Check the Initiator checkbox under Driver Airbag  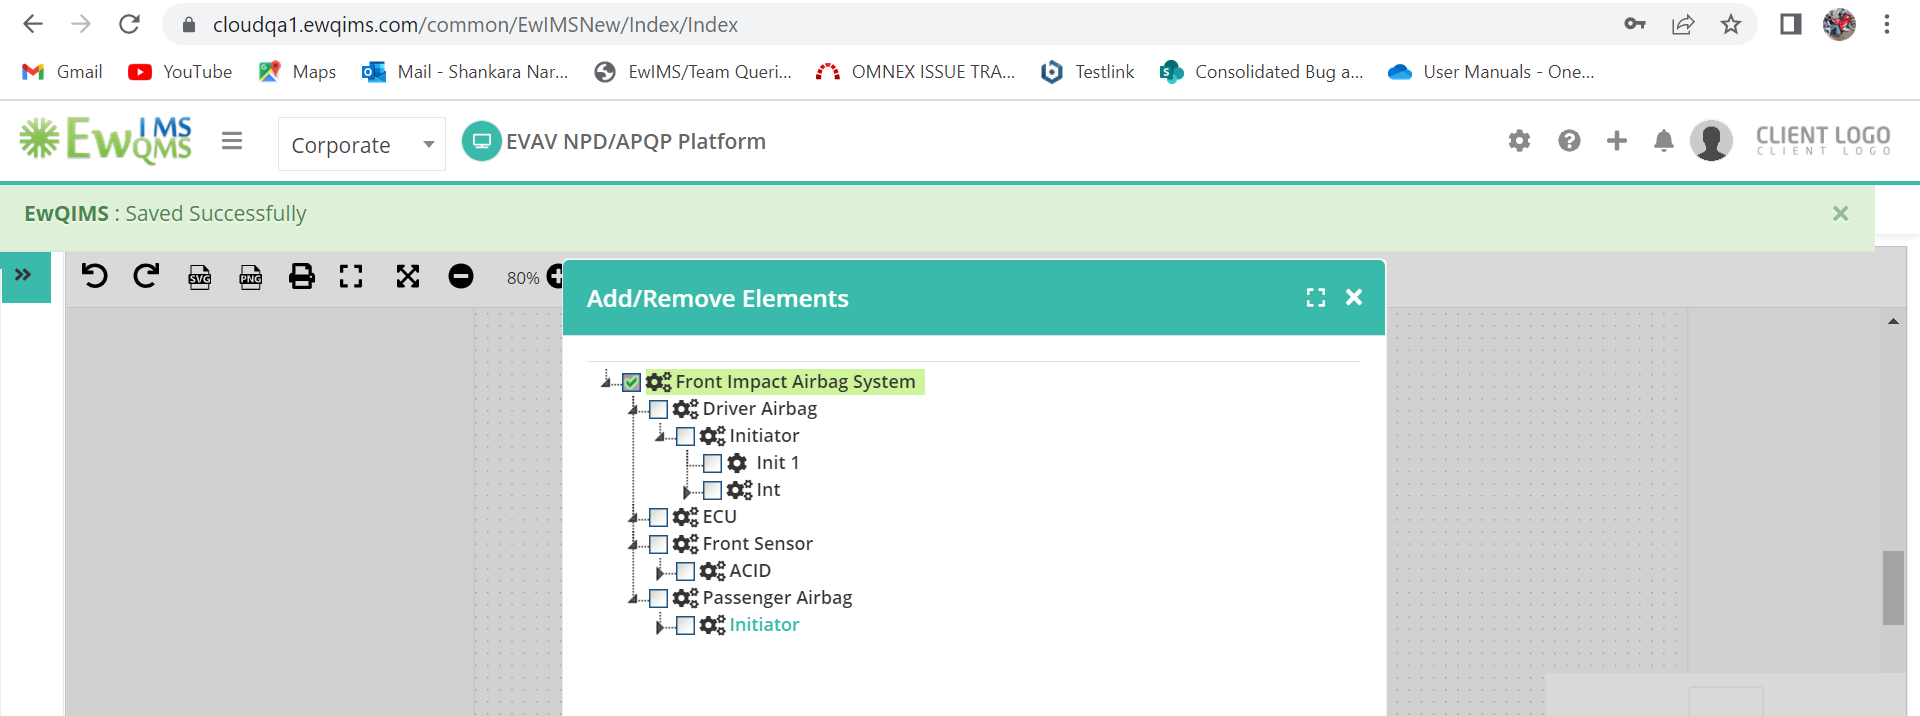[685, 436]
